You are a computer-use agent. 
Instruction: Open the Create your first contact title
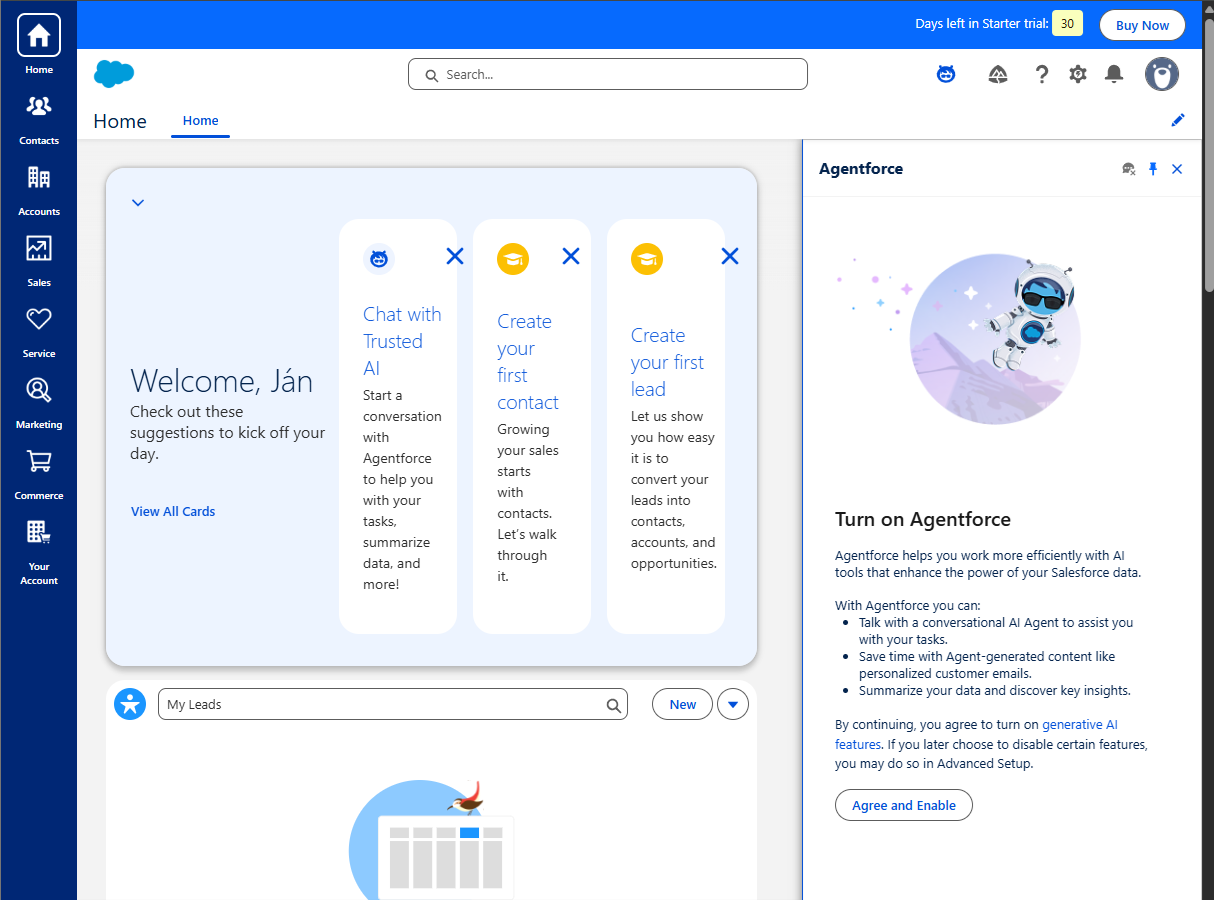[528, 362]
